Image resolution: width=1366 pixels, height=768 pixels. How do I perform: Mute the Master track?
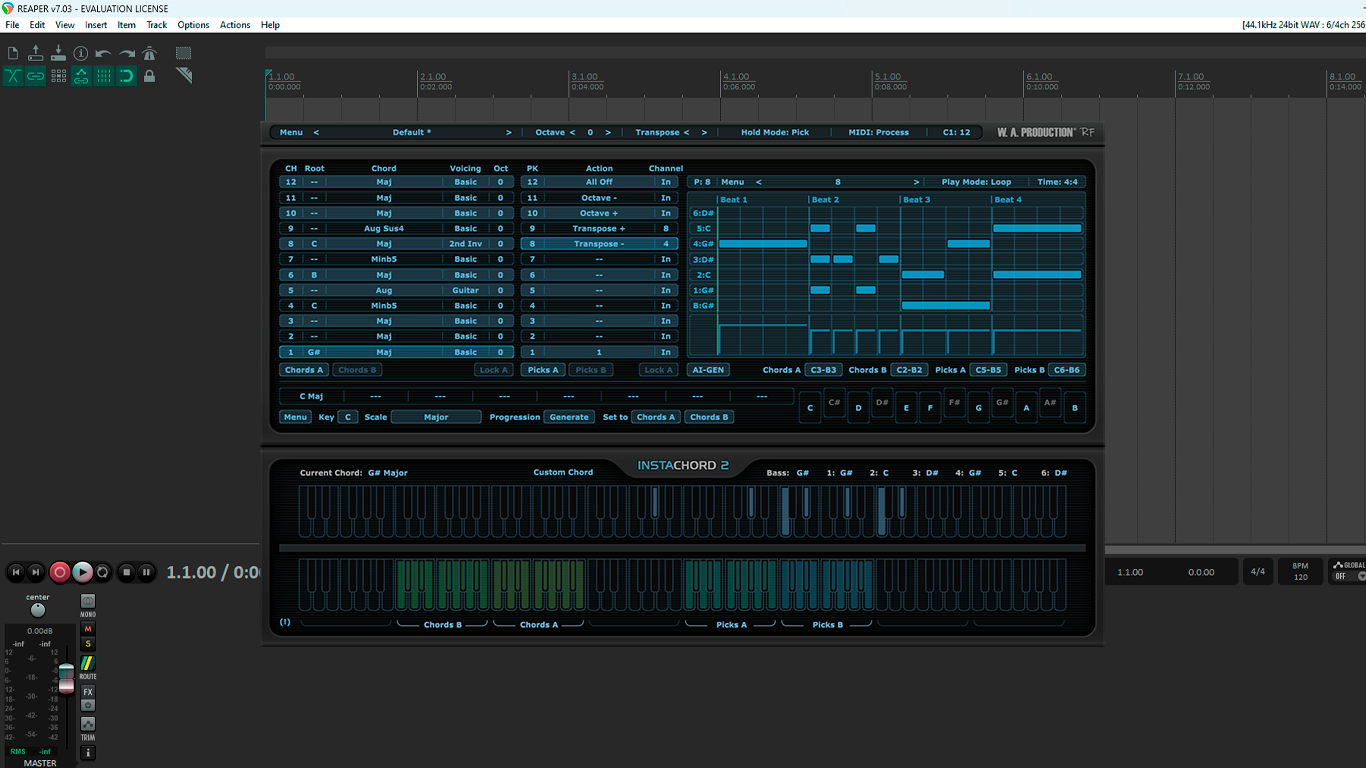[x=88, y=629]
